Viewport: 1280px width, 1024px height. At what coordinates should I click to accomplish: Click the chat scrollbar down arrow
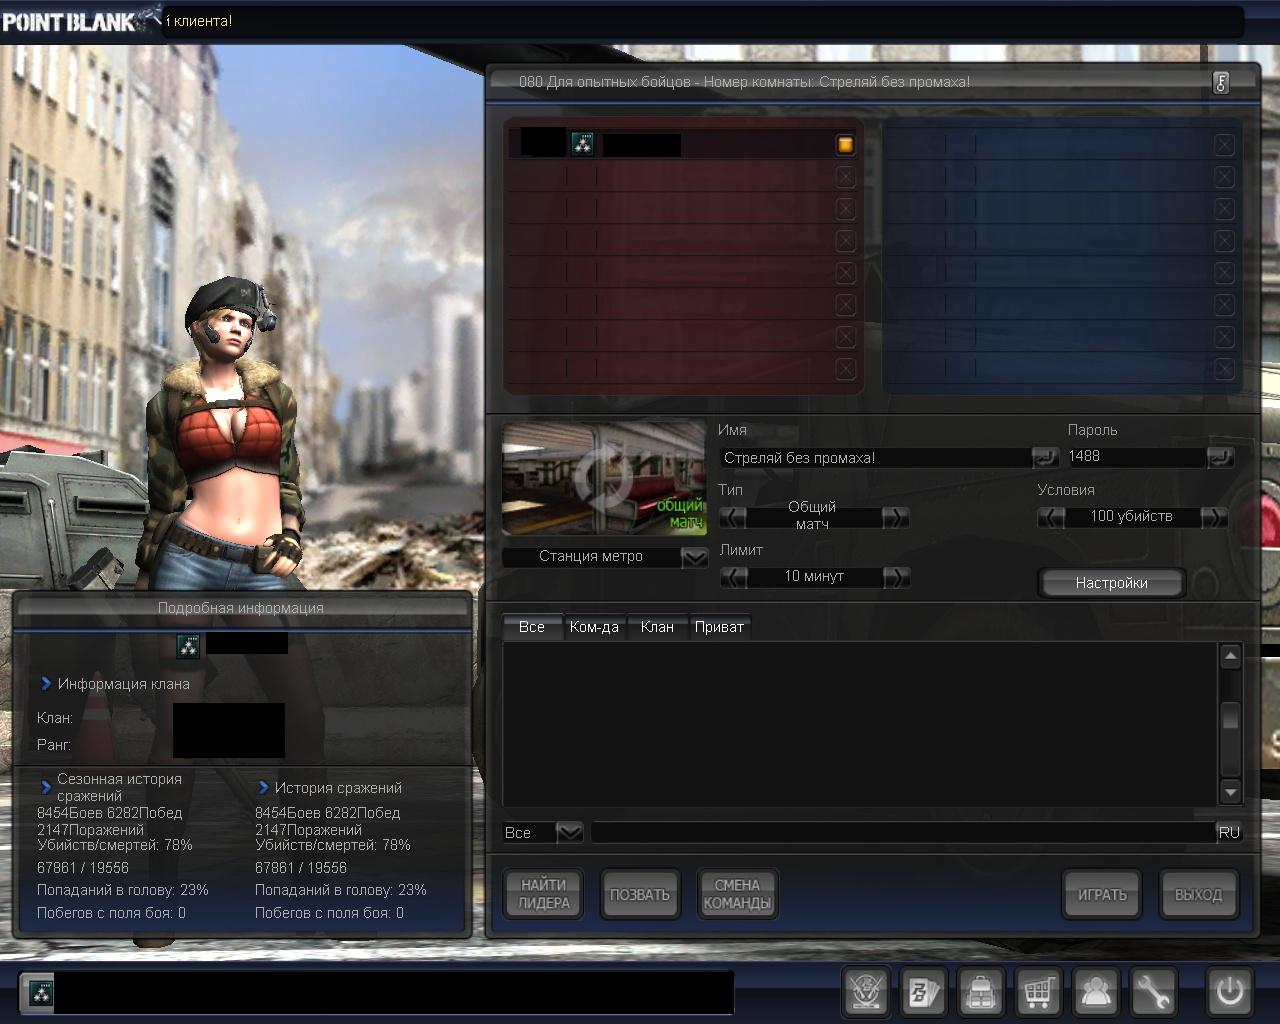[x=1230, y=792]
